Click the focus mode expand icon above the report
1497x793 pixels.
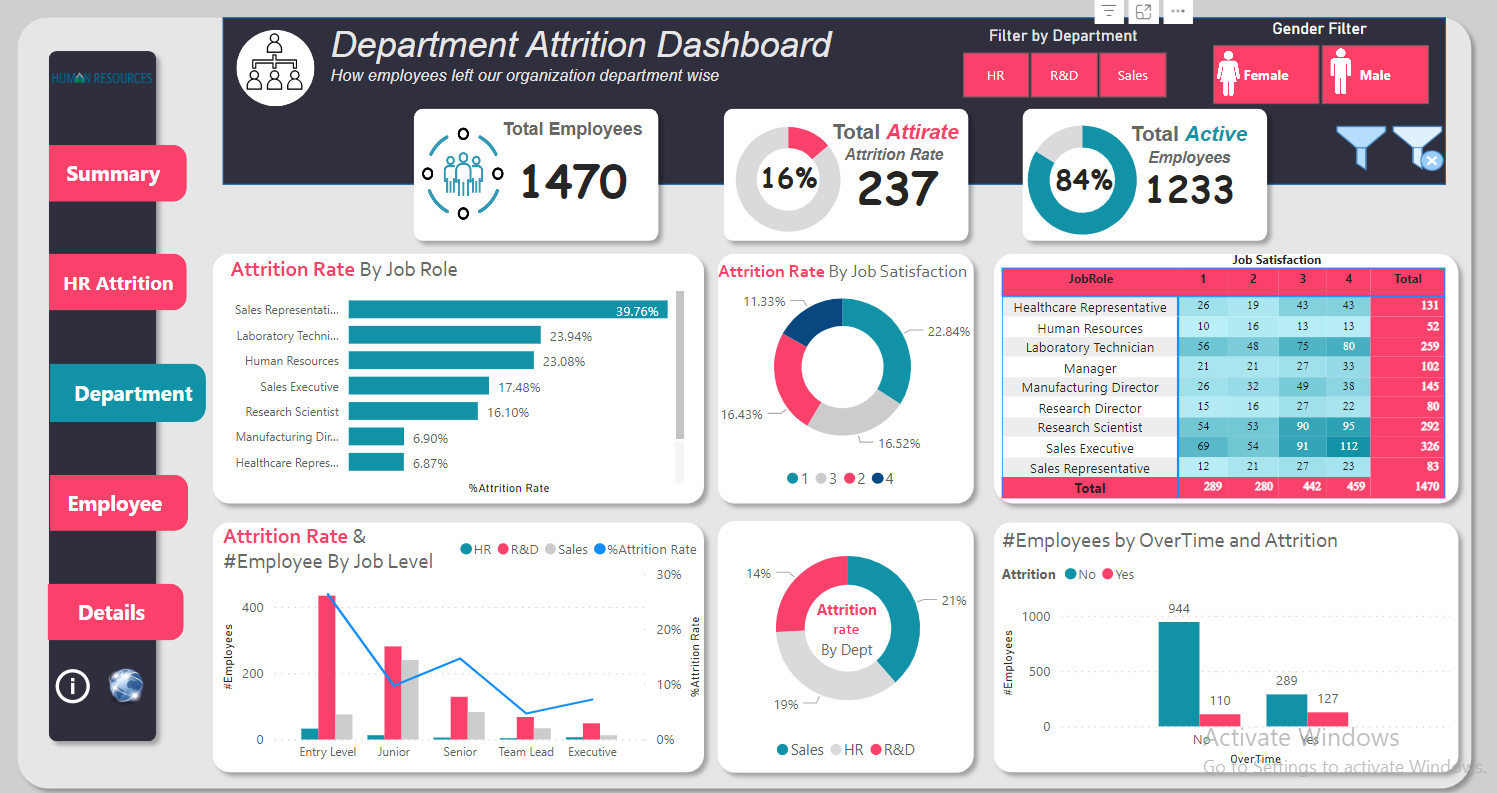click(1142, 12)
